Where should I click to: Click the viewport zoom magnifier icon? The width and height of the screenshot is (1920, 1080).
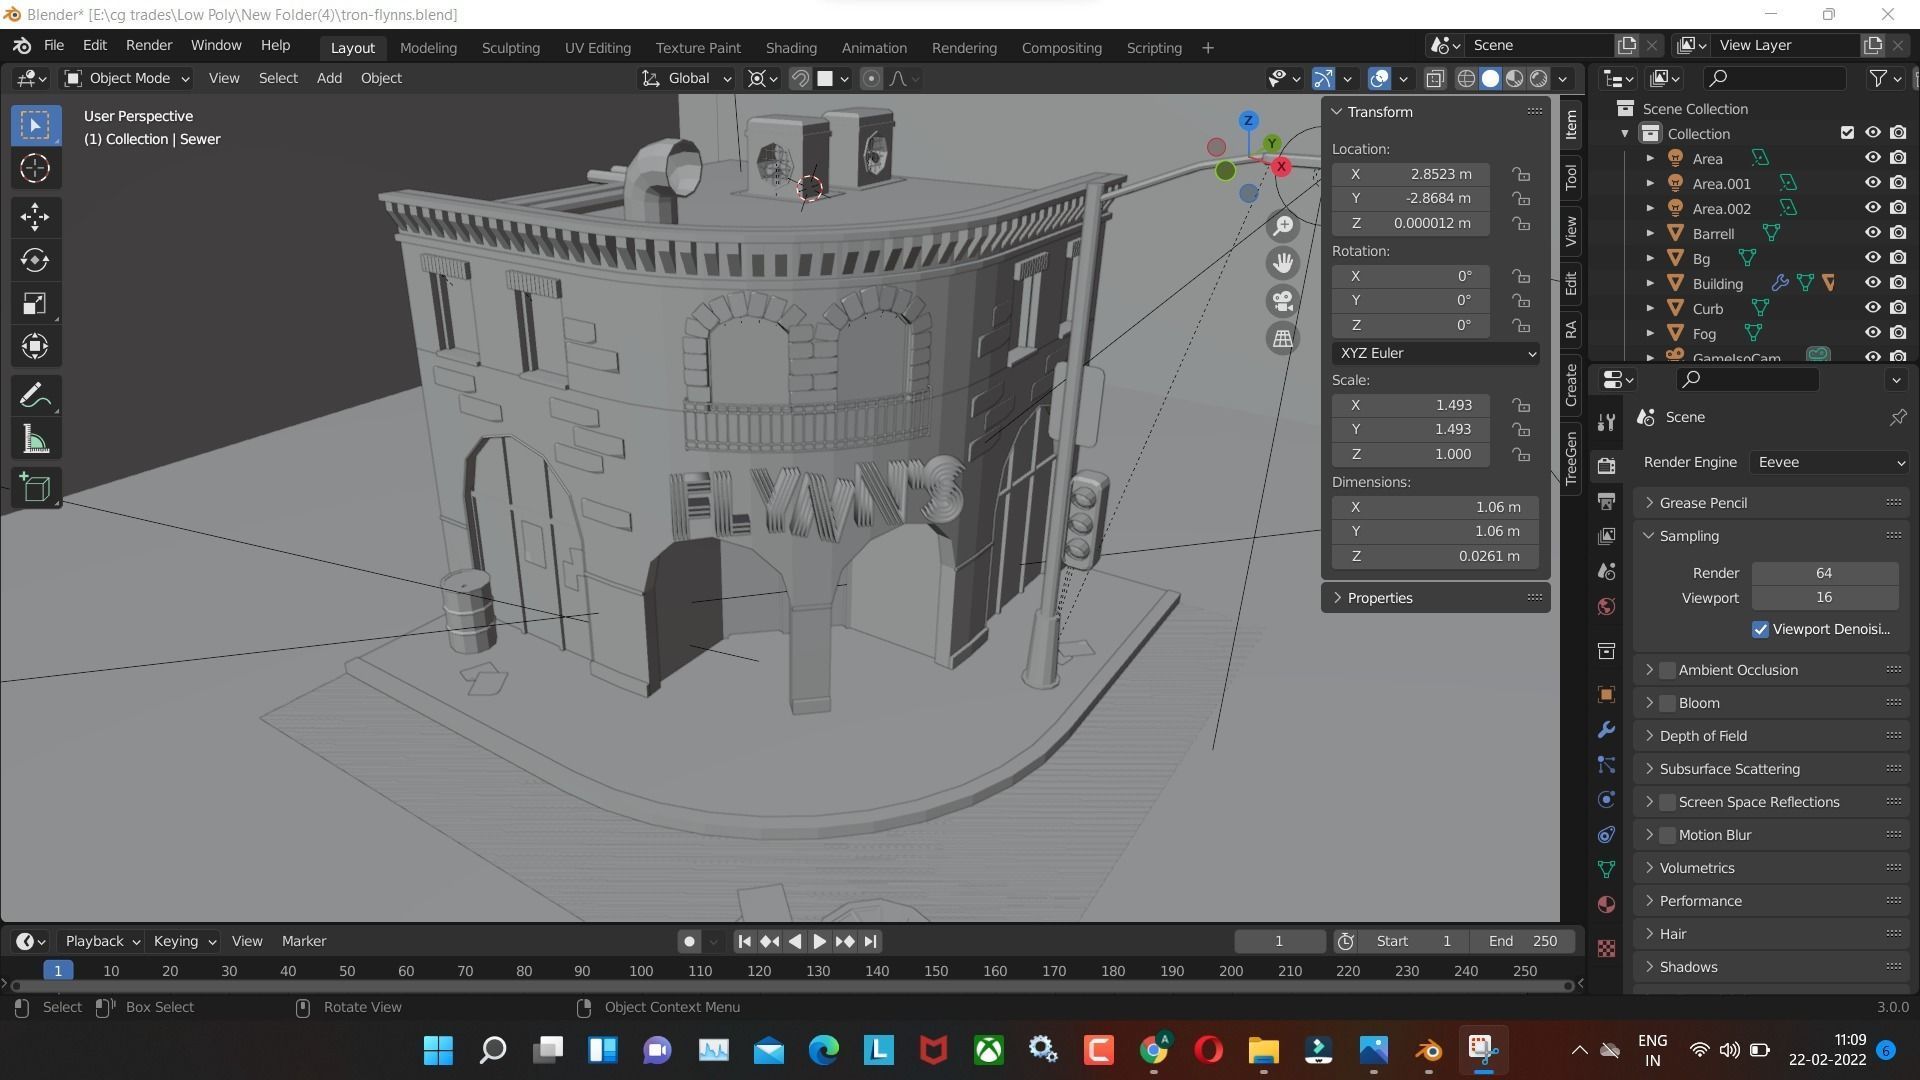pos(1282,226)
